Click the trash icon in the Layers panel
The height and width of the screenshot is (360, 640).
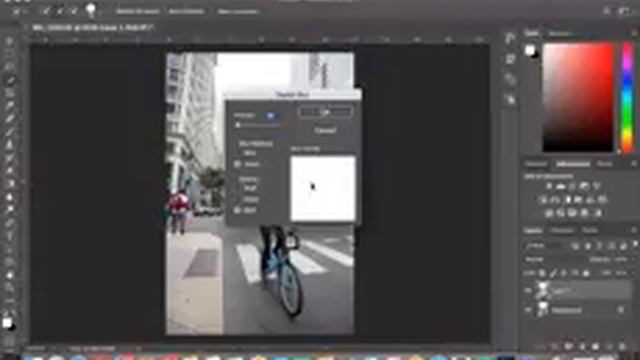point(622,347)
